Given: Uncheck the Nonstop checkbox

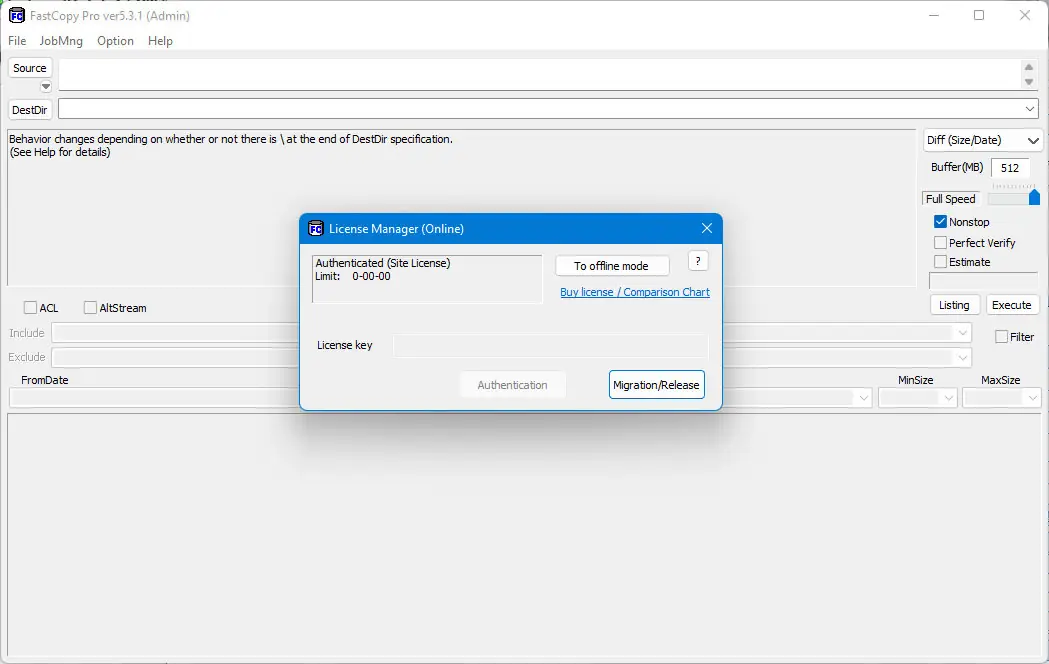Looking at the screenshot, I should pyautogui.click(x=940, y=222).
